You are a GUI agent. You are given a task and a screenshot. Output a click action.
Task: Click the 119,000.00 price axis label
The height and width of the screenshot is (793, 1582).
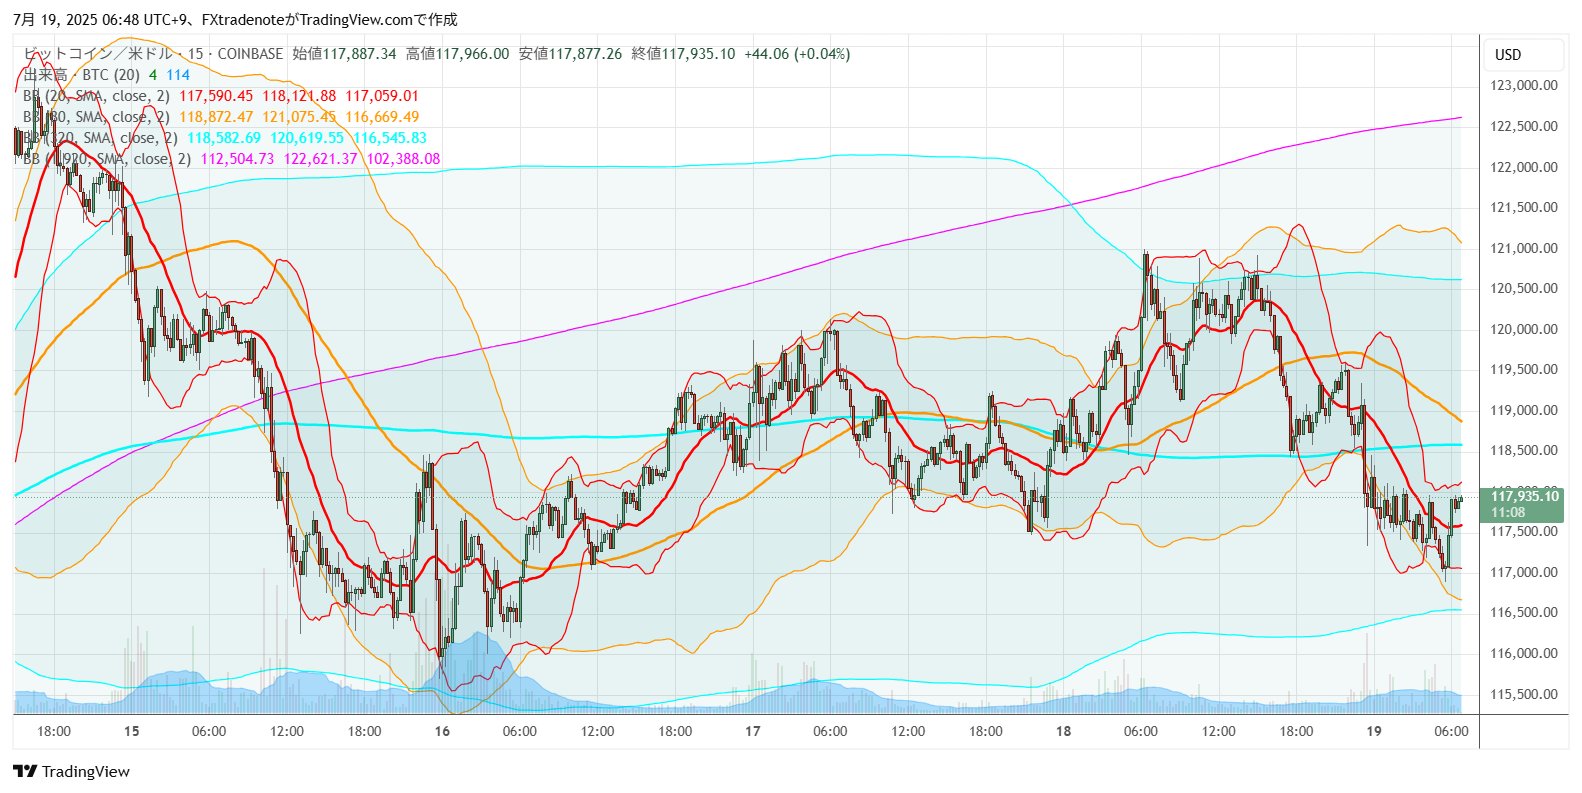tap(1524, 410)
